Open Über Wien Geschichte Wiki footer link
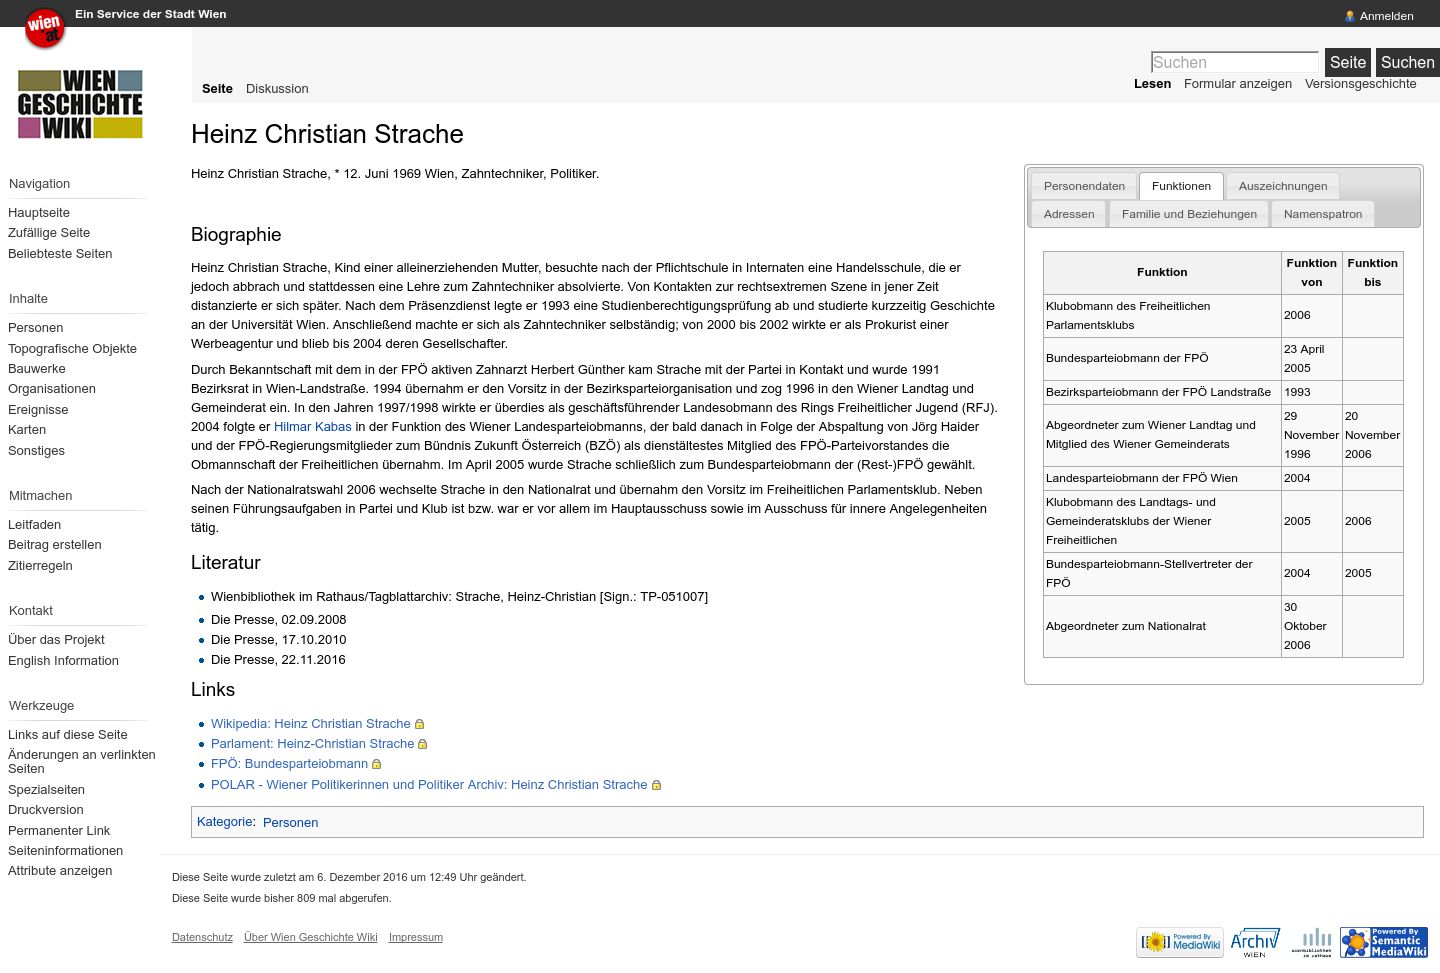This screenshot has width=1440, height=973. 310,938
